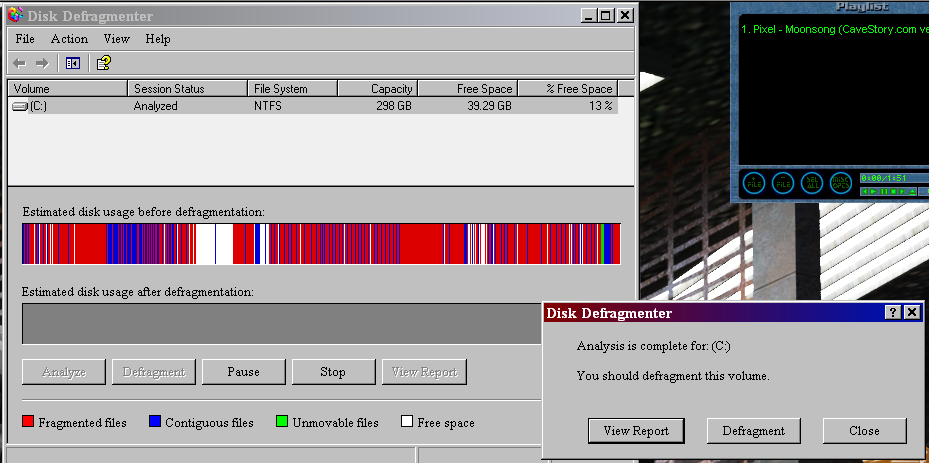
Task: Open the Help toolbar icon with question mark
Action: click(x=104, y=62)
